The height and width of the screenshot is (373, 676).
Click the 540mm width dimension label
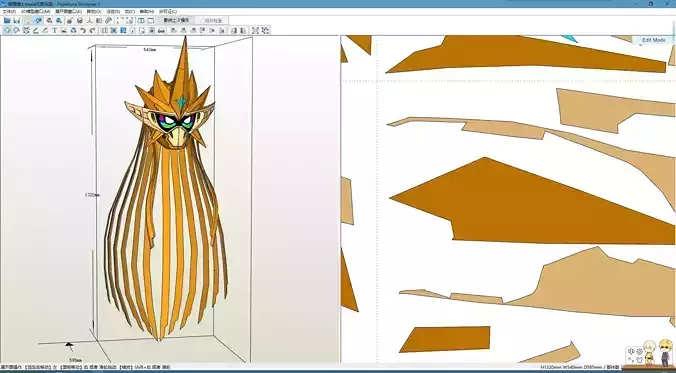click(x=149, y=50)
